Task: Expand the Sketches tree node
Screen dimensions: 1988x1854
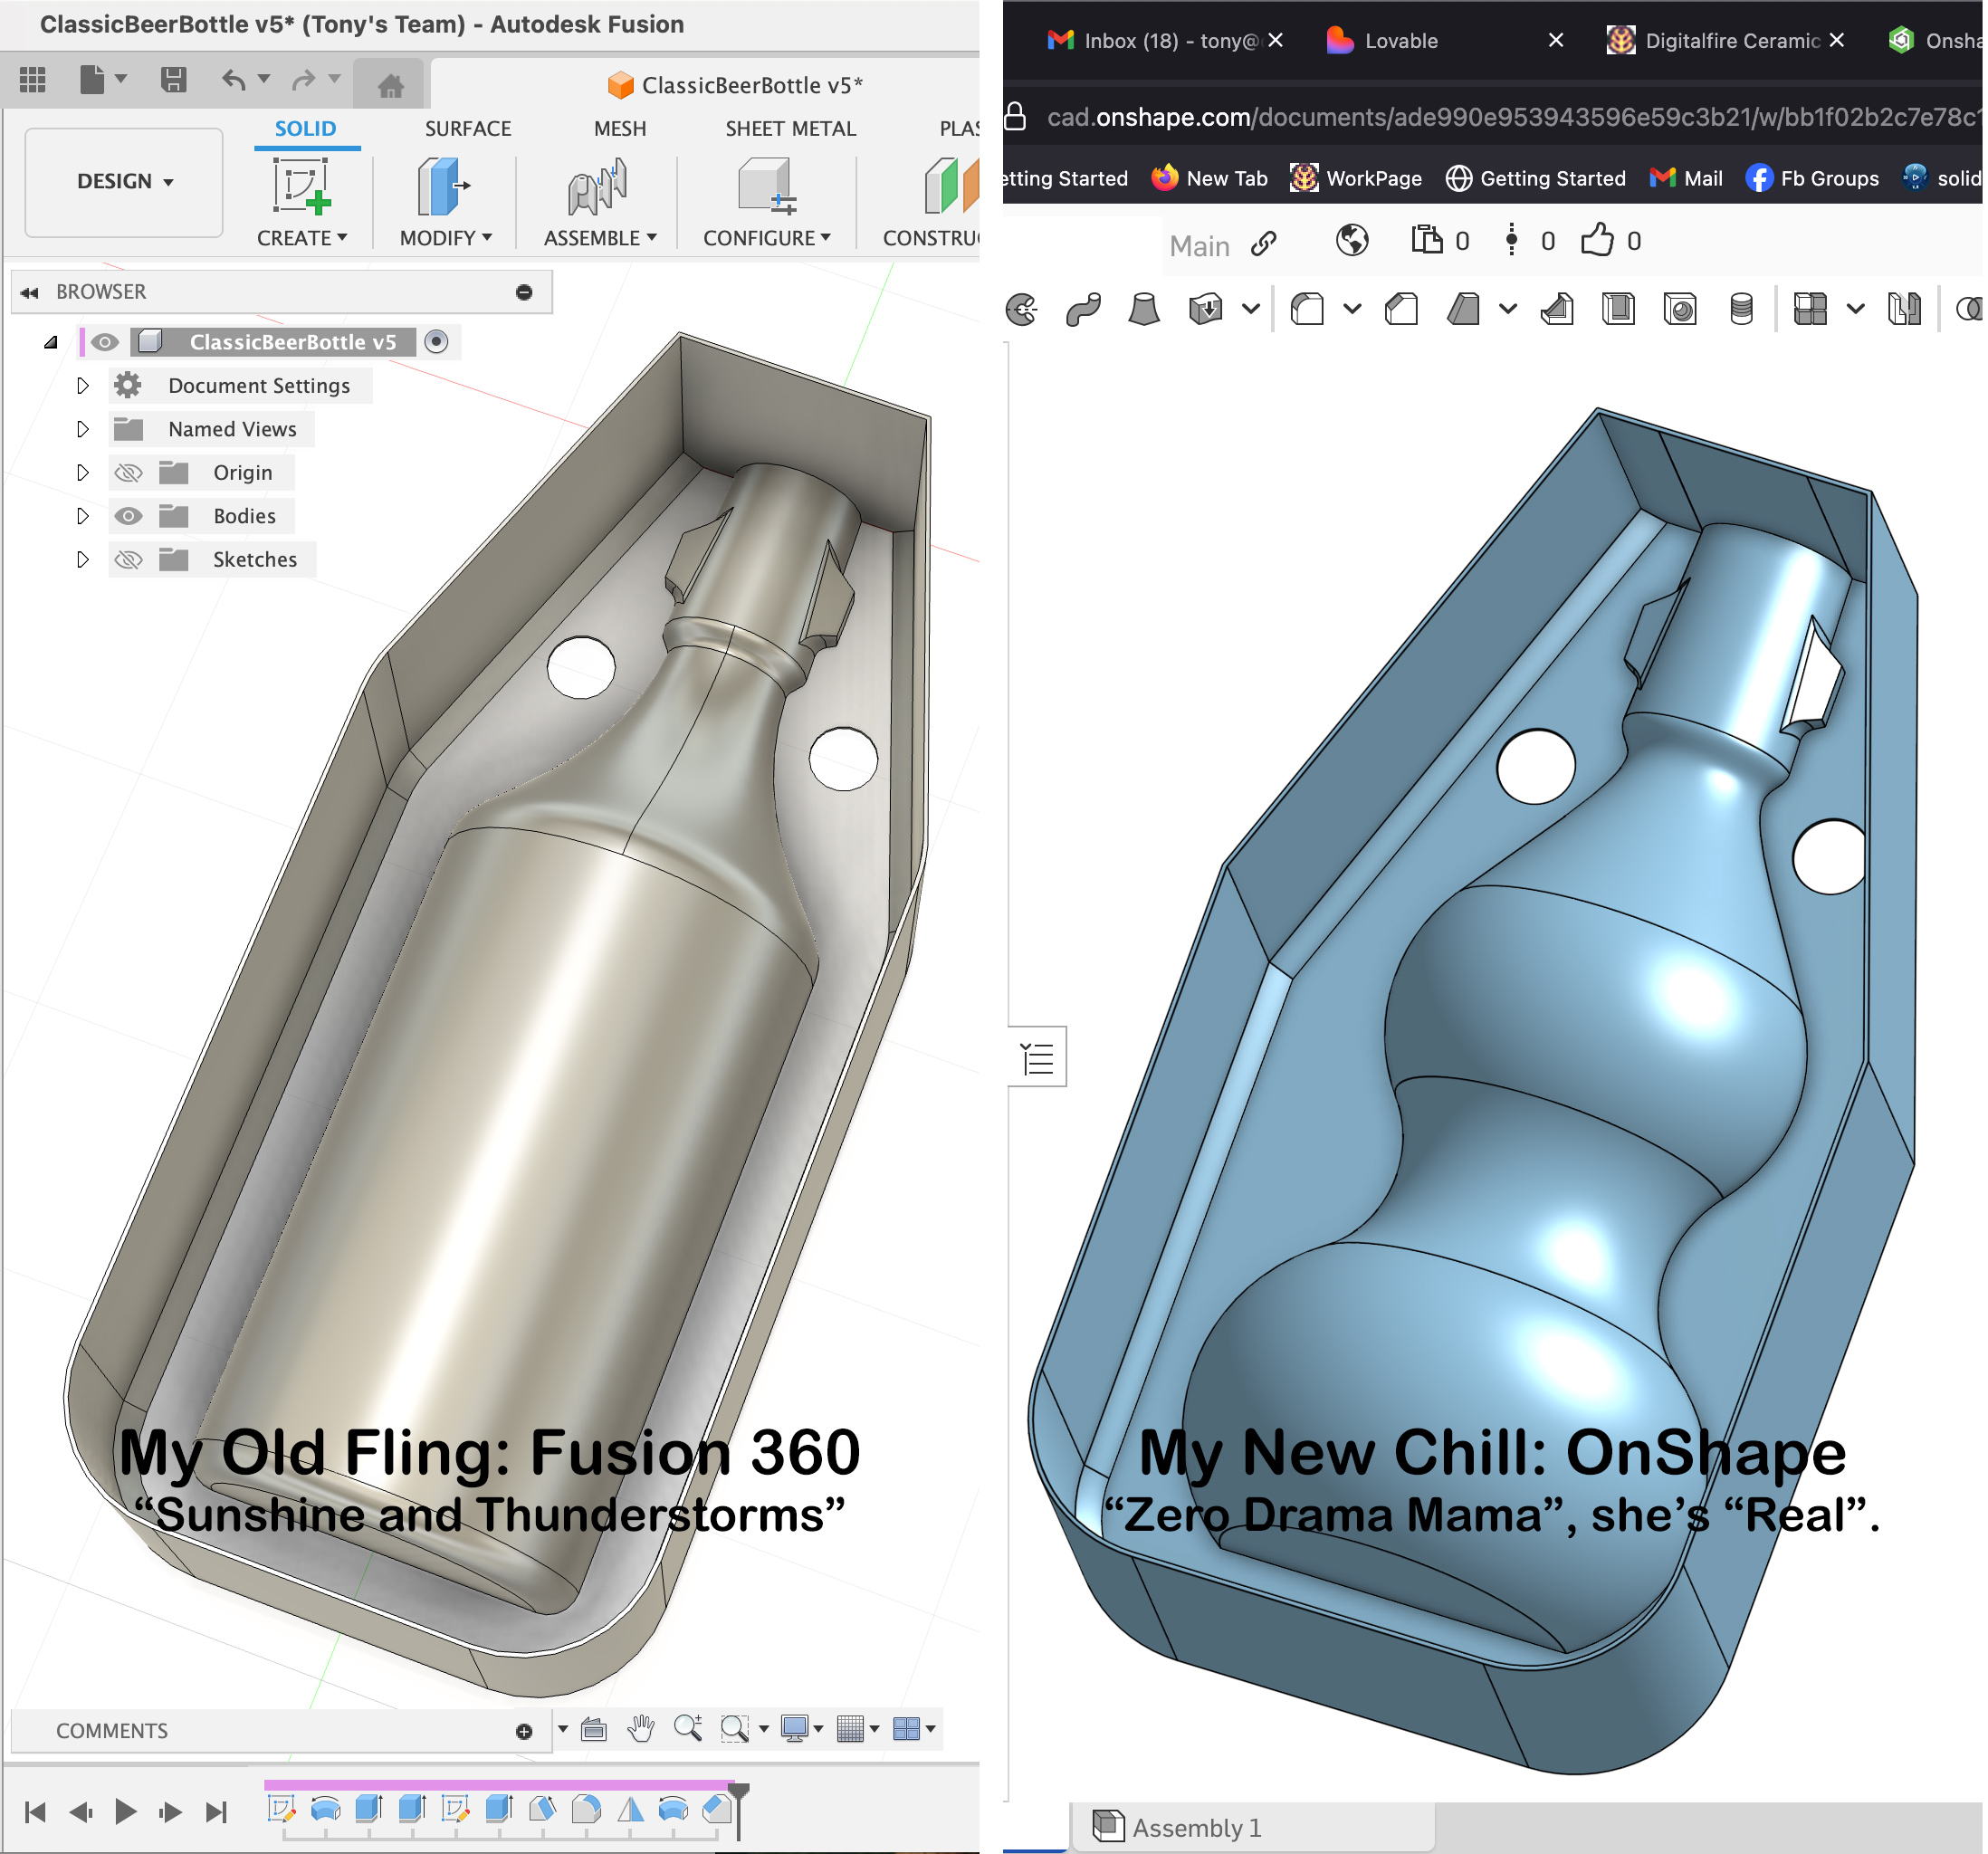Action: tap(83, 560)
